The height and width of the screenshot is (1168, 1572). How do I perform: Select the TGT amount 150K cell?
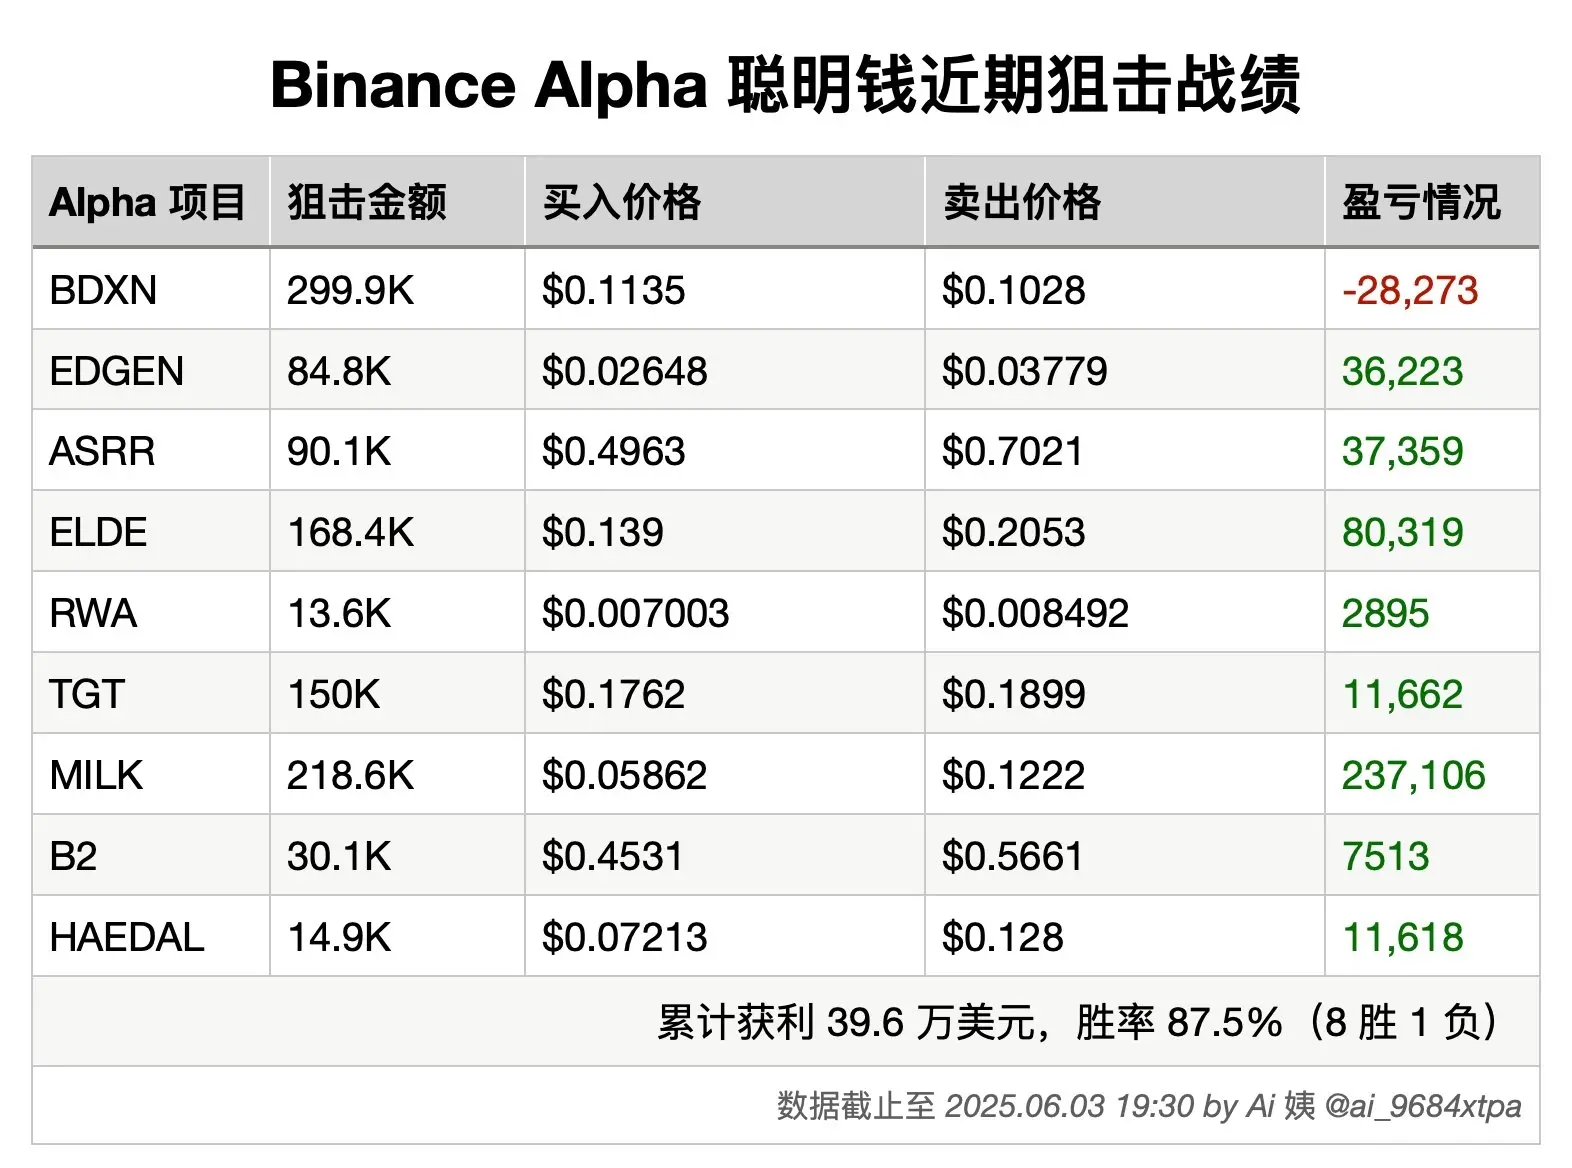(x=333, y=695)
